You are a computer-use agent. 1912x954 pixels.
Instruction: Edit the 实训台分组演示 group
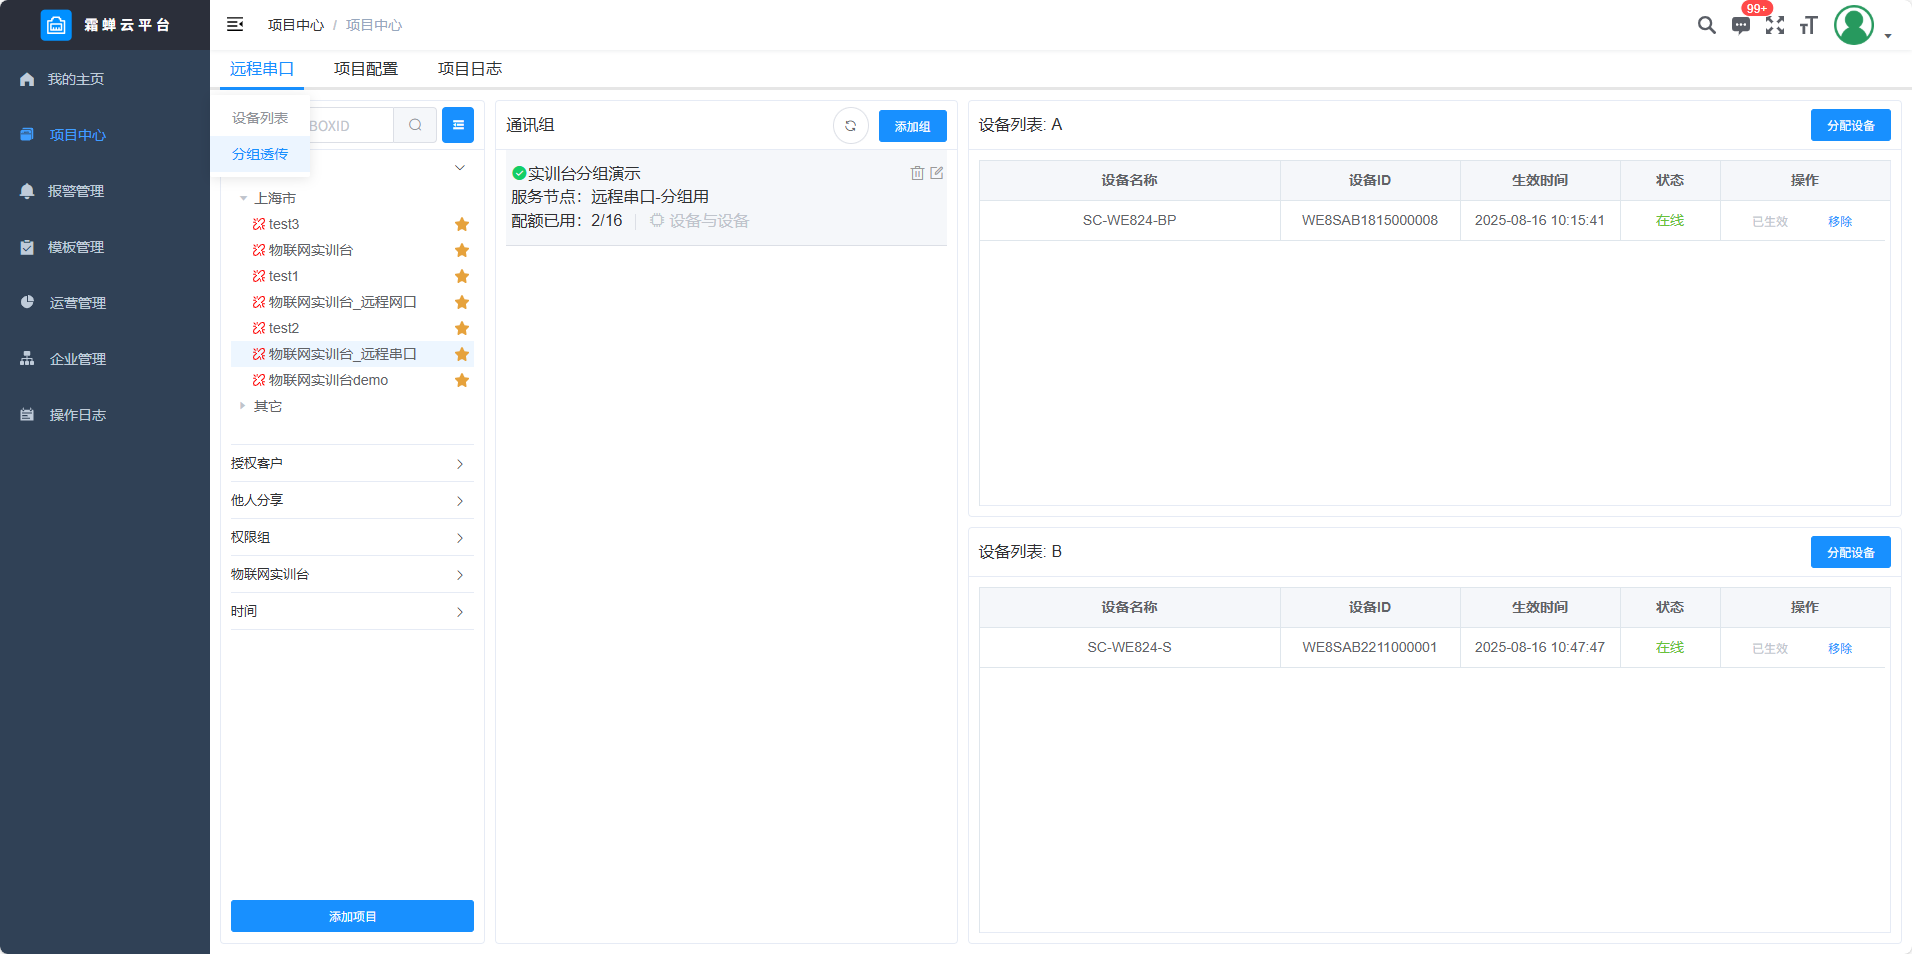(937, 173)
